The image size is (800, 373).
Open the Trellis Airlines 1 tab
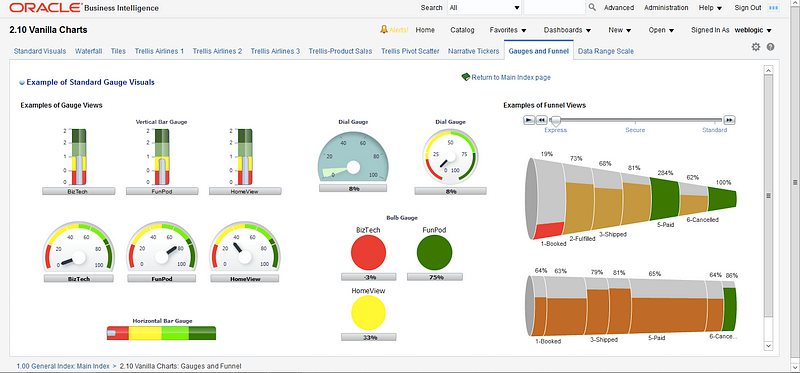pos(159,51)
